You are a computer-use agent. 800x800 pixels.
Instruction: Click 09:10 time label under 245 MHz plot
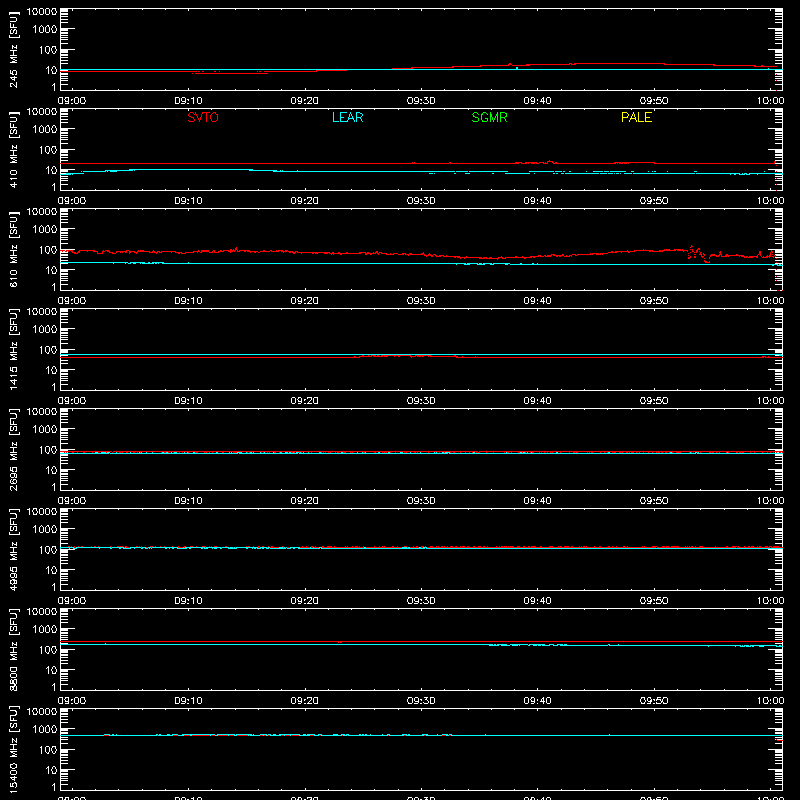188,101
